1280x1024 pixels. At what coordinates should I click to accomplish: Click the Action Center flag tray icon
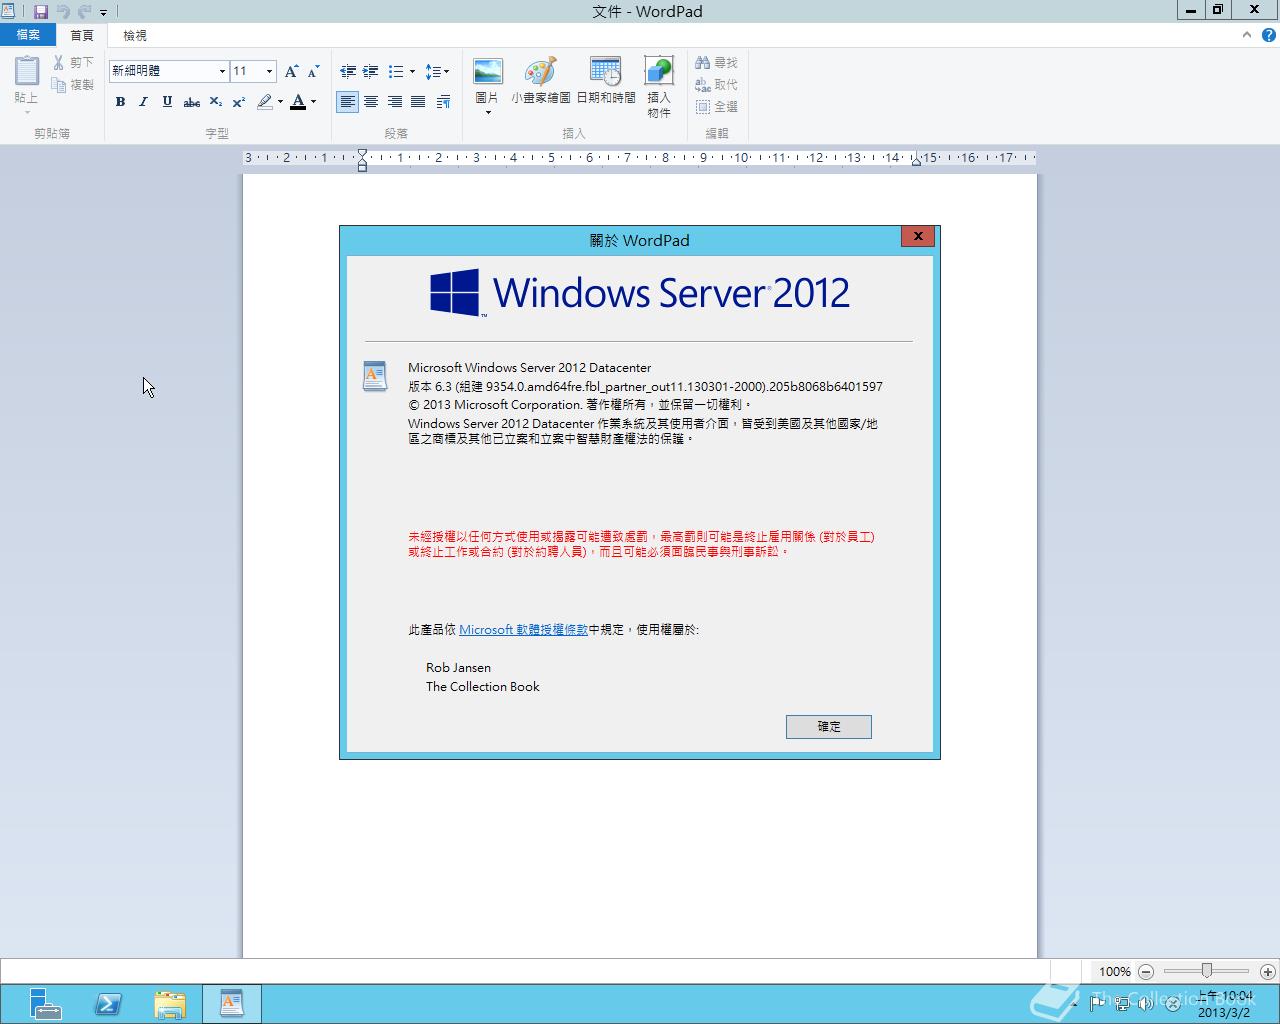click(x=1098, y=1004)
